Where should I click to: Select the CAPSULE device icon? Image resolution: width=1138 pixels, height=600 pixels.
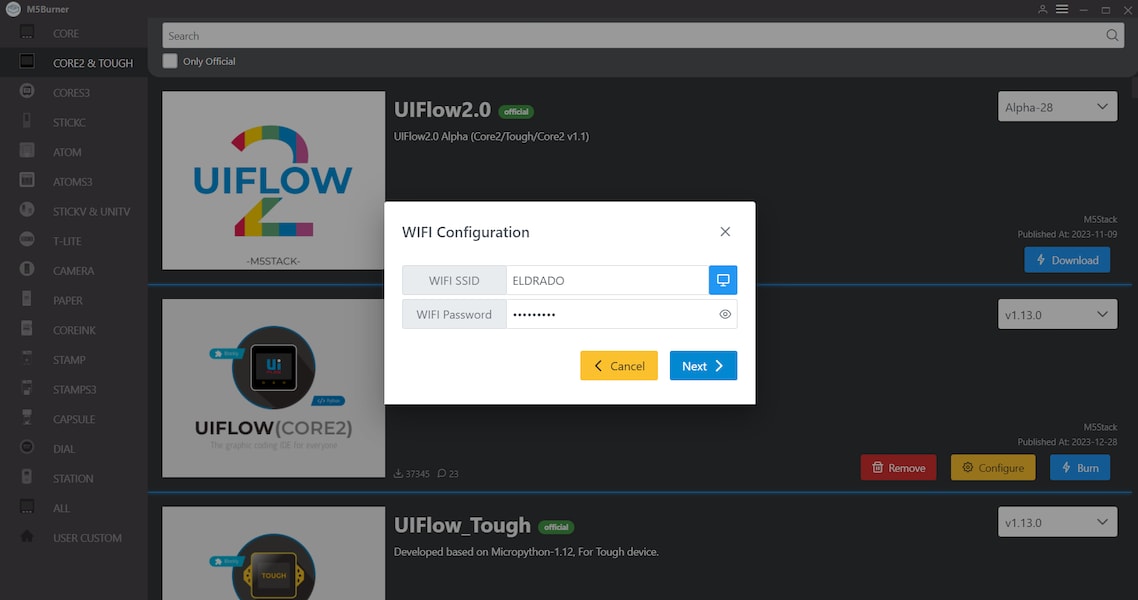click(x=27, y=418)
